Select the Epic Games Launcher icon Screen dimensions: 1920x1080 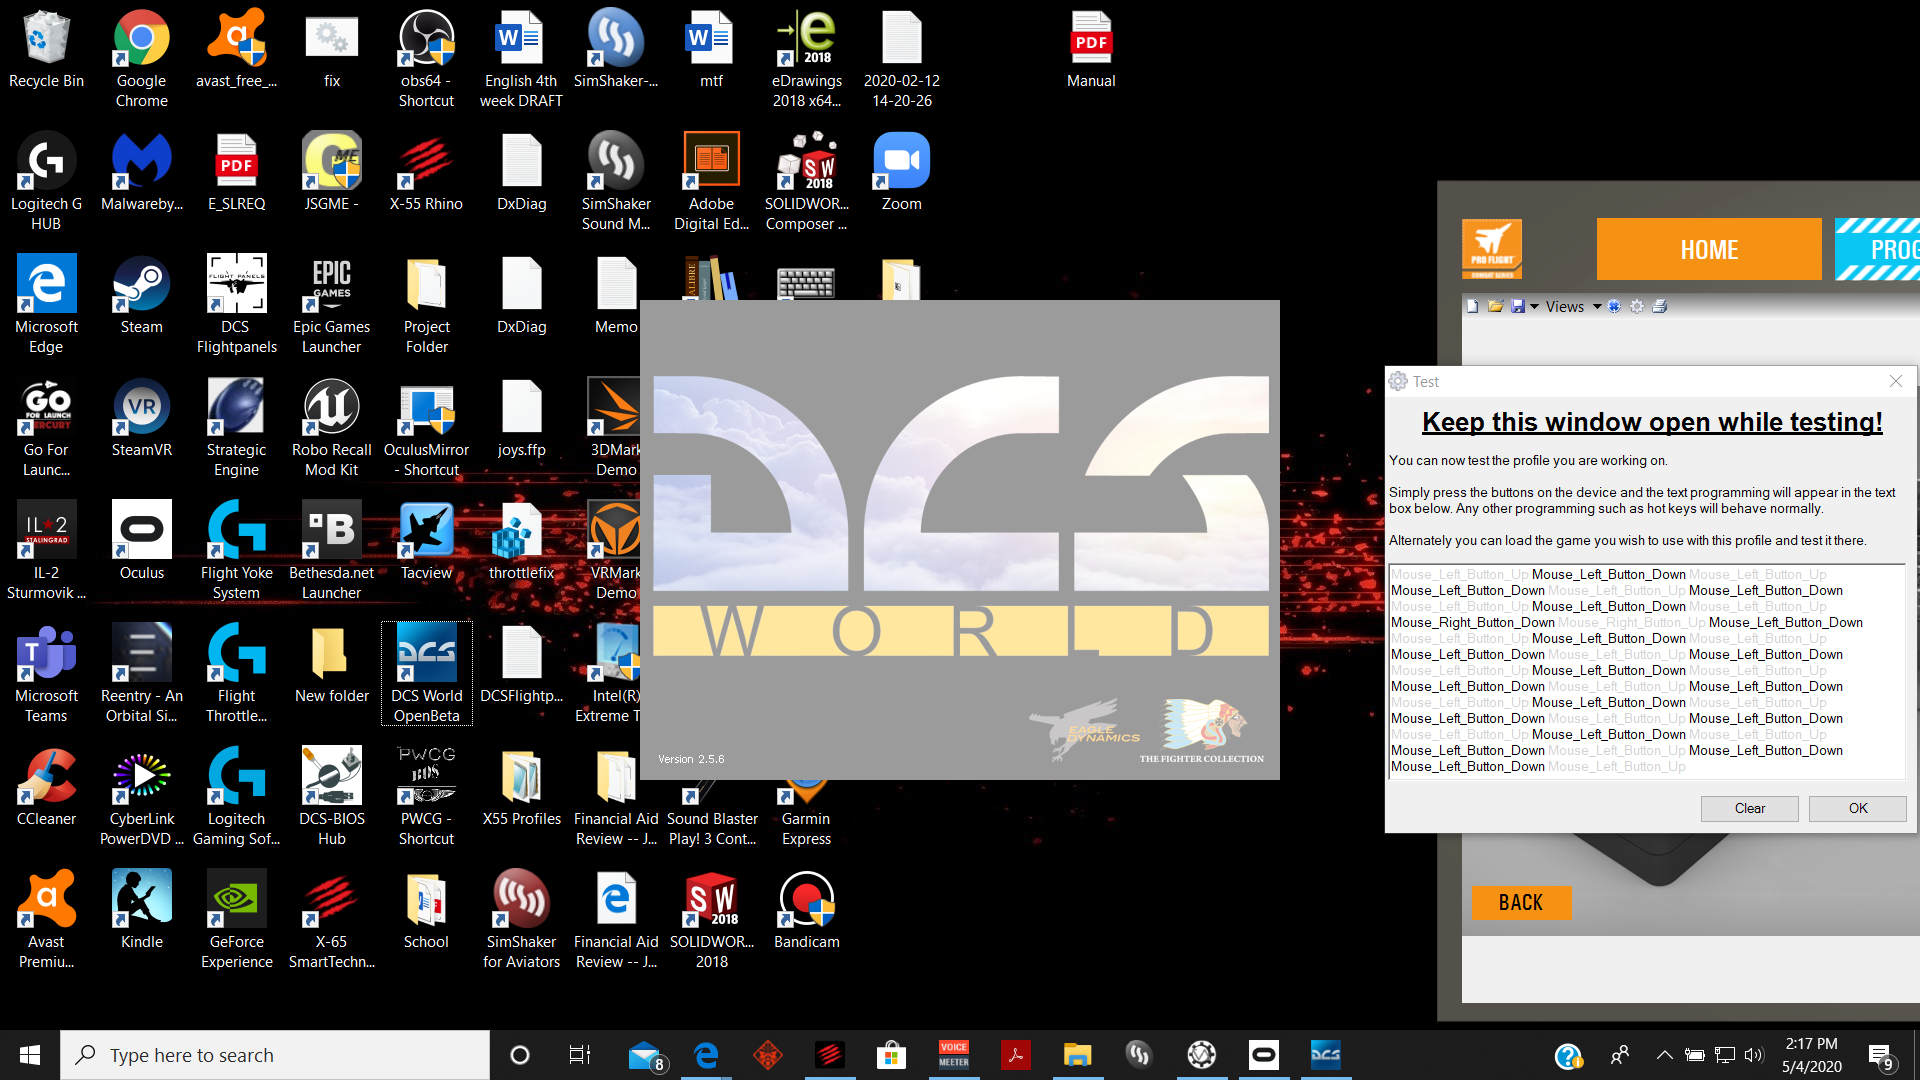coord(331,305)
